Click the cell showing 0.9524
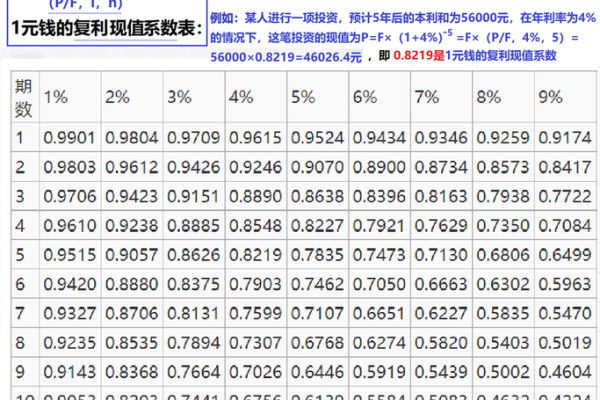Screen dimensions: 600x400 [x=317, y=138]
